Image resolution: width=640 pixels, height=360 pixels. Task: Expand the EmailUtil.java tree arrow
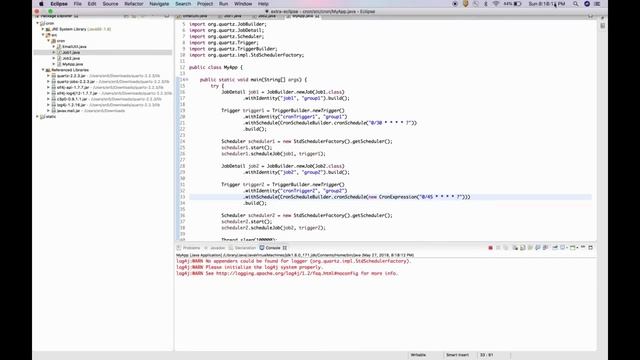point(53,47)
